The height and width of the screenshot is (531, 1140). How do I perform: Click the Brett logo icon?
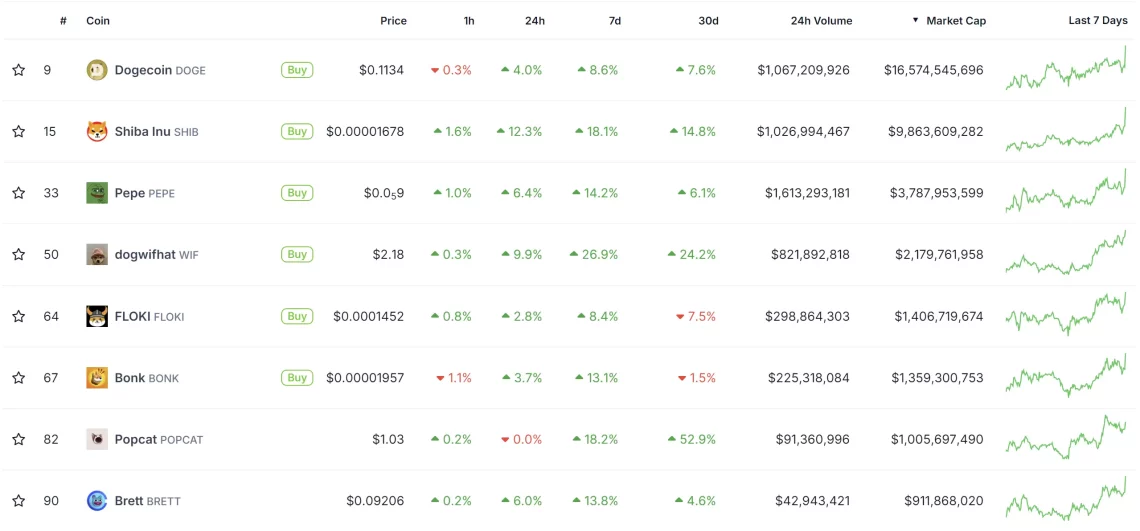(x=97, y=500)
